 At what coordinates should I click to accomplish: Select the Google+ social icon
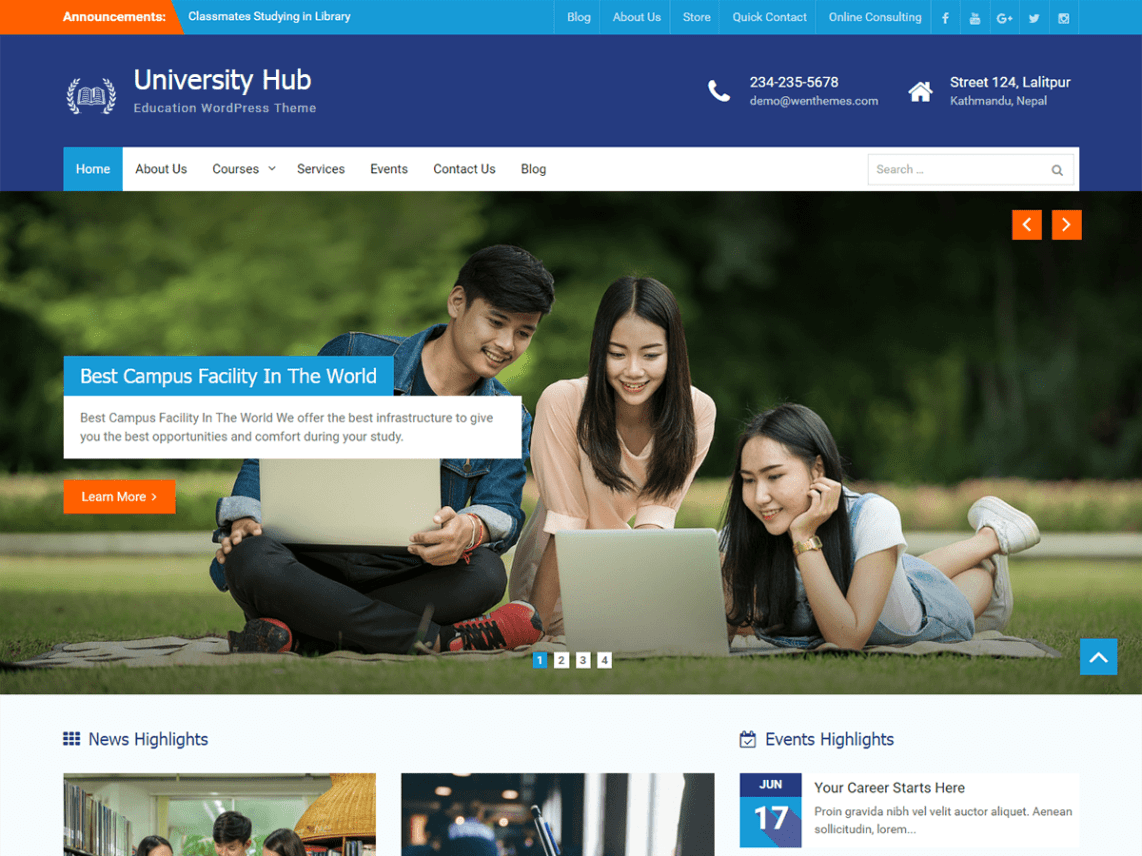click(x=1004, y=17)
